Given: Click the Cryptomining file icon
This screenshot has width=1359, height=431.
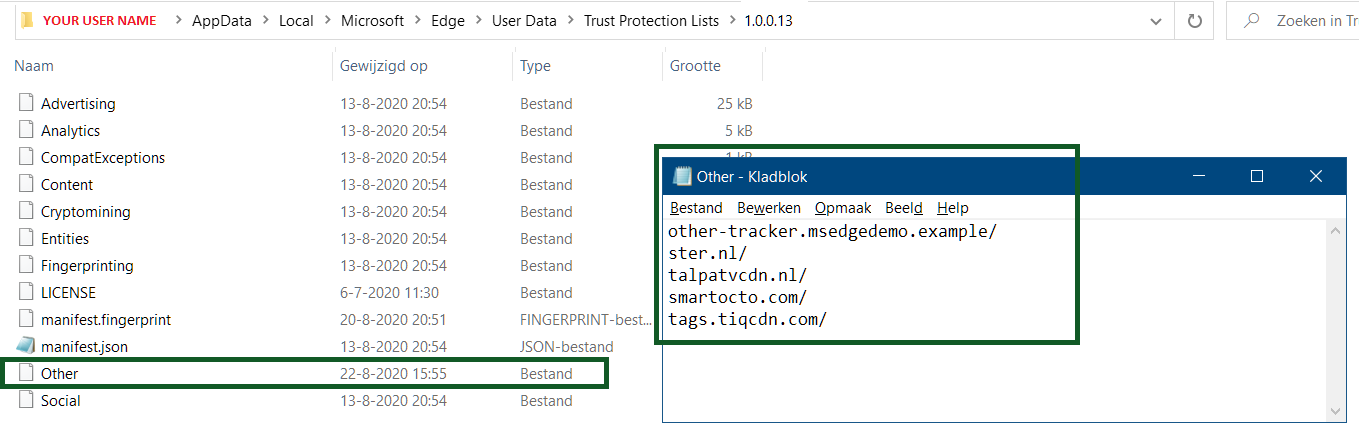Looking at the screenshot, I should [27, 211].
